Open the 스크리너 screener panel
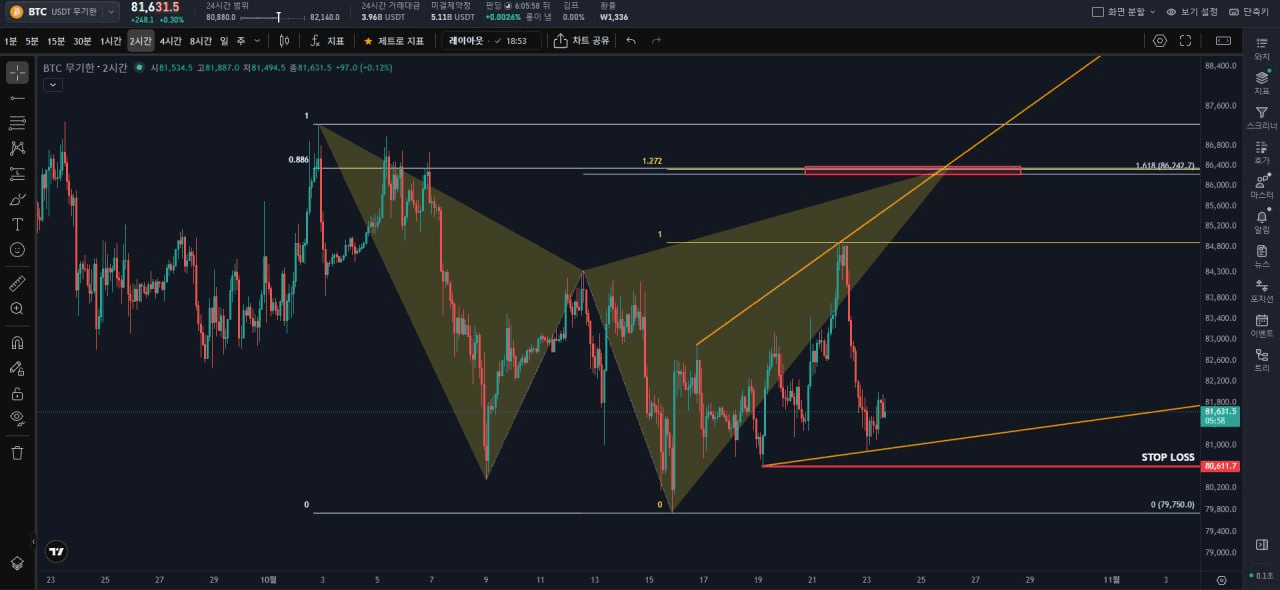The width and height of the screenshot is (1280, 590). [x=1262, y=118]
